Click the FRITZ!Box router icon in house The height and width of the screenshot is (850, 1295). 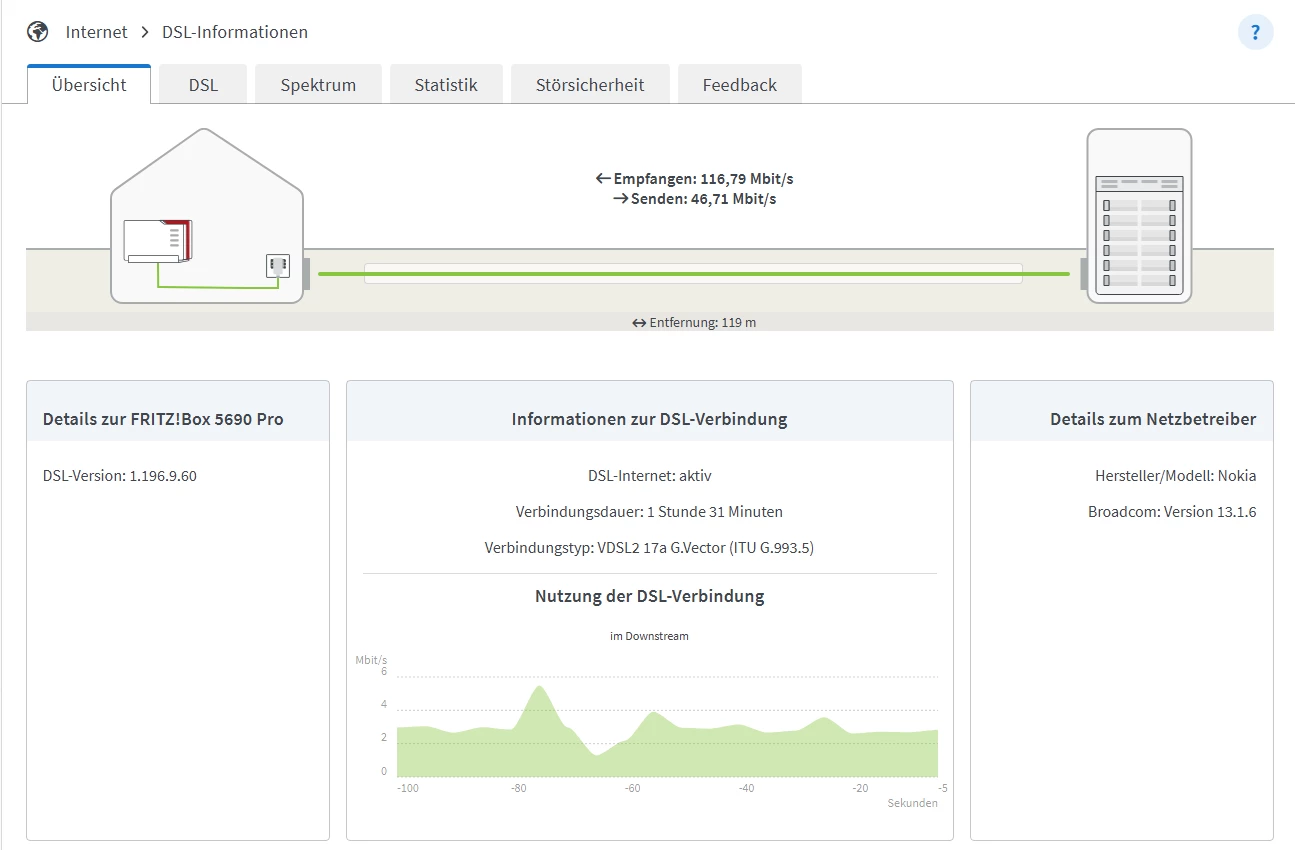[x=157, y=241]
